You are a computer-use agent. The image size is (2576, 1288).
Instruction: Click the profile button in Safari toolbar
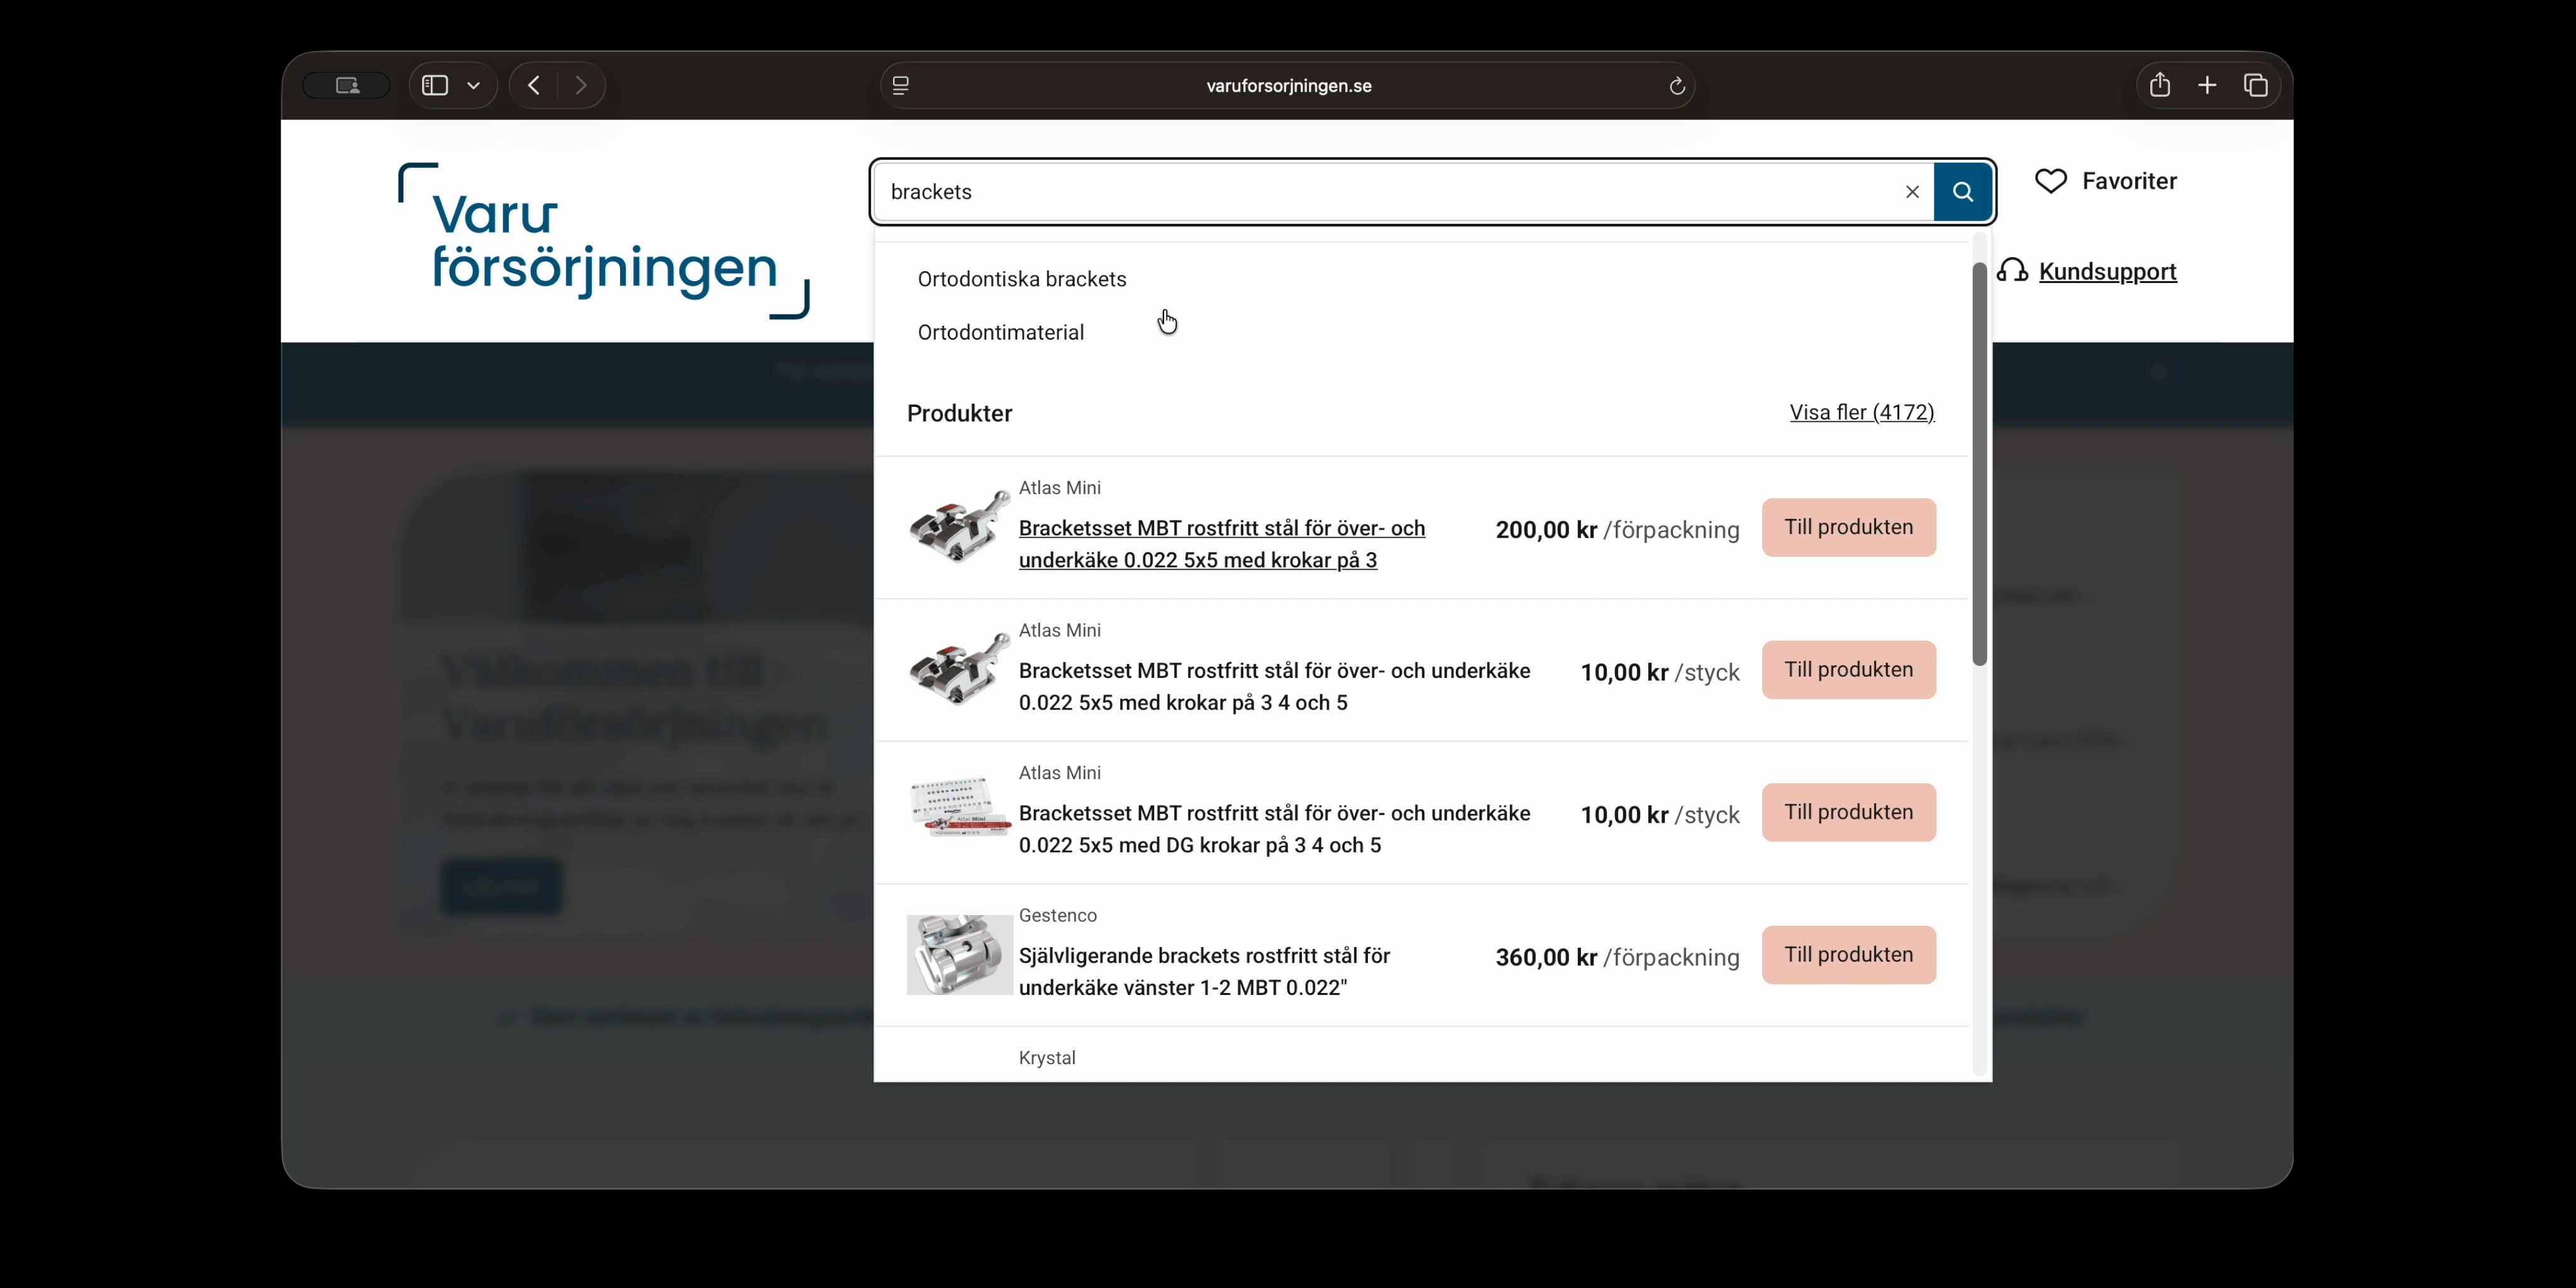click(347, 85)
